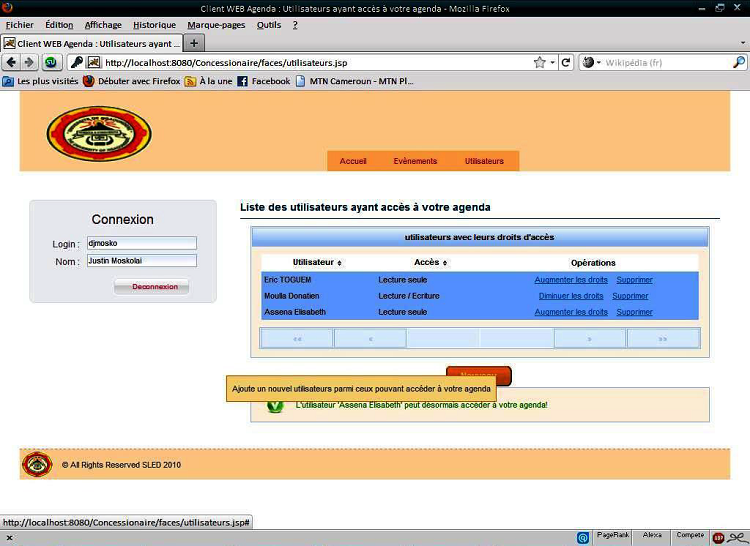Click the Facebook bookmark icon
This screenshot has width=750, height=546.
[x=242, y=81]
